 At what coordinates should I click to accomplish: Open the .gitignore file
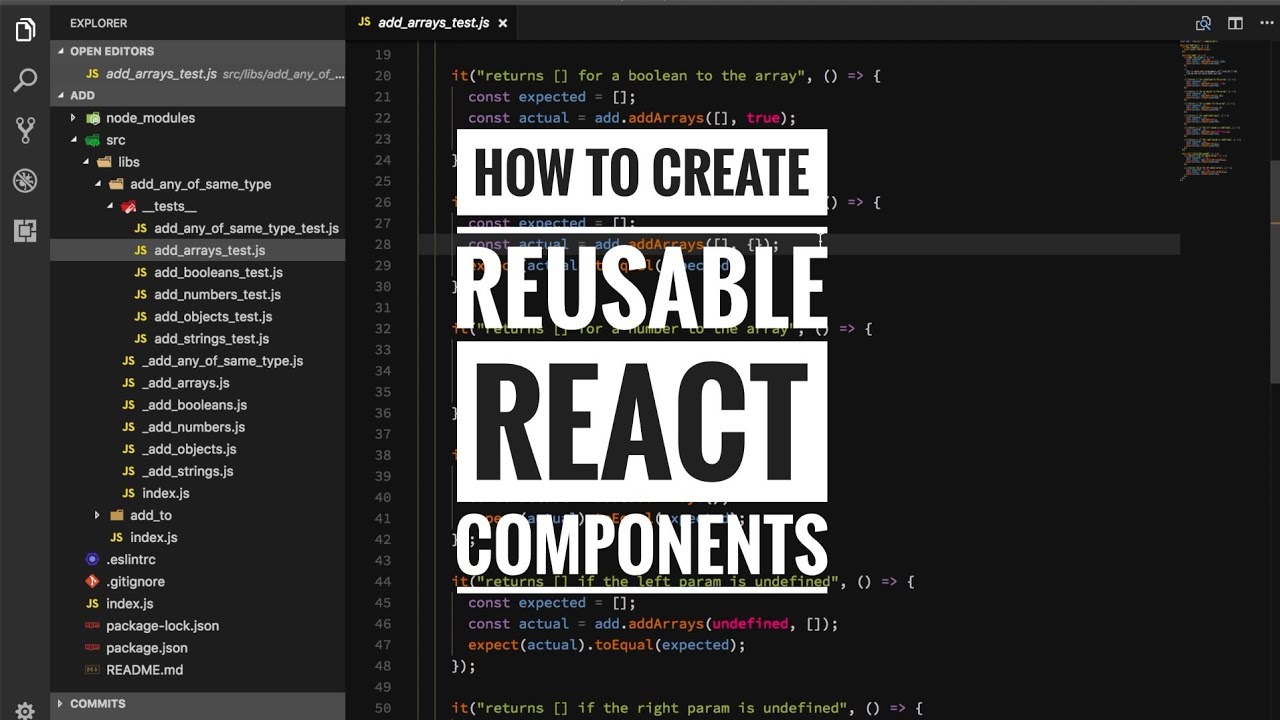tap(198, 581)
